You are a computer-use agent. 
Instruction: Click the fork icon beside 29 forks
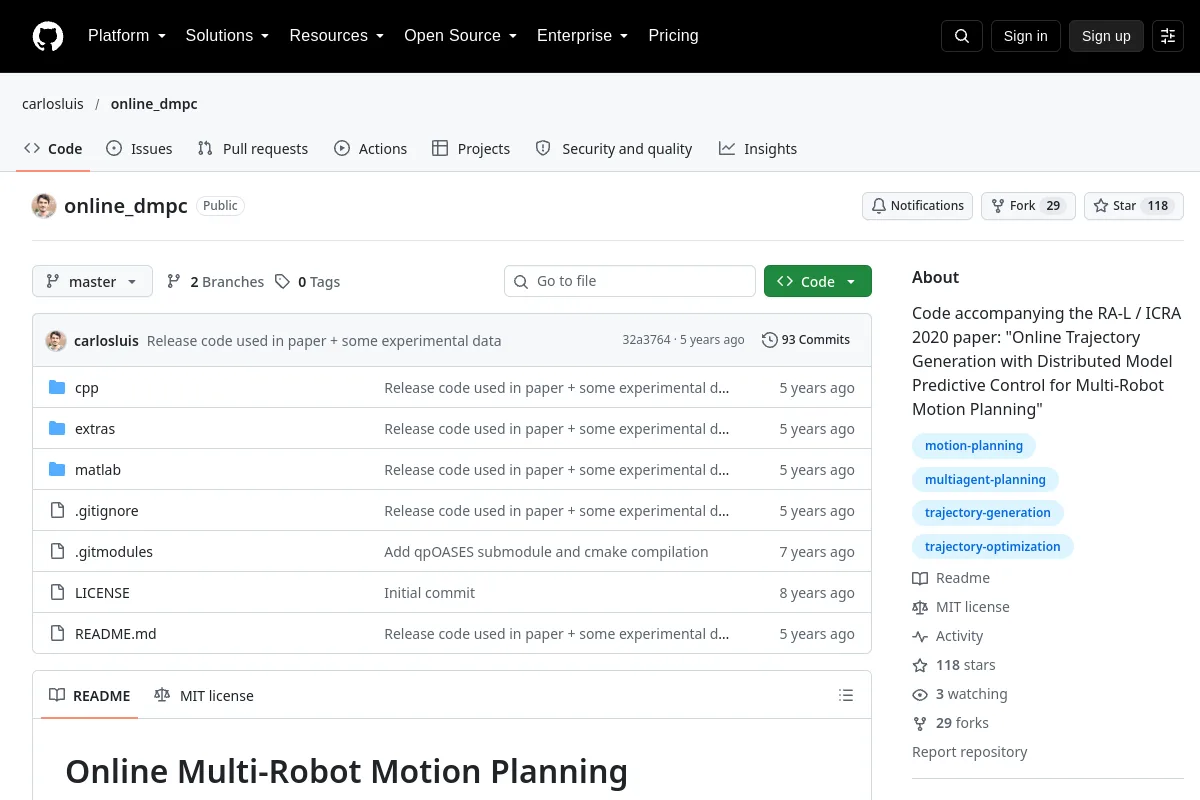pos(920,723)
